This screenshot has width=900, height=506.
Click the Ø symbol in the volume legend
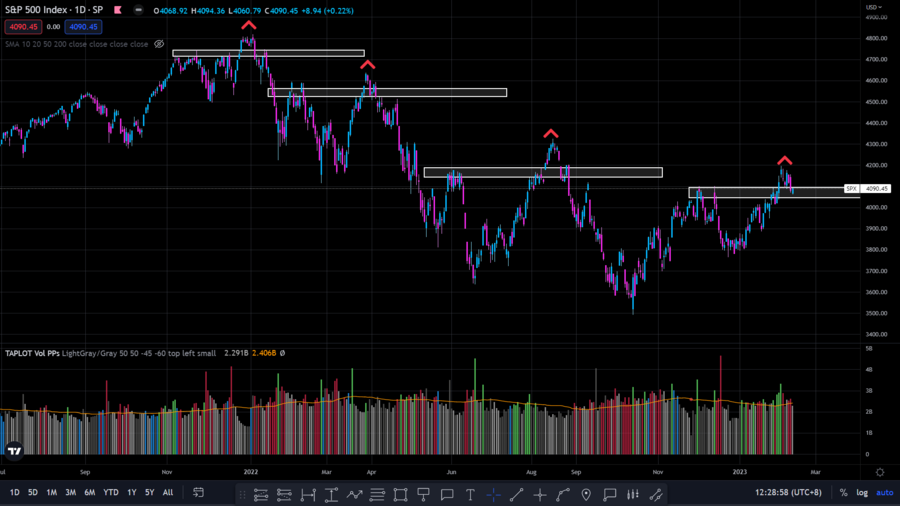point(282,353)
